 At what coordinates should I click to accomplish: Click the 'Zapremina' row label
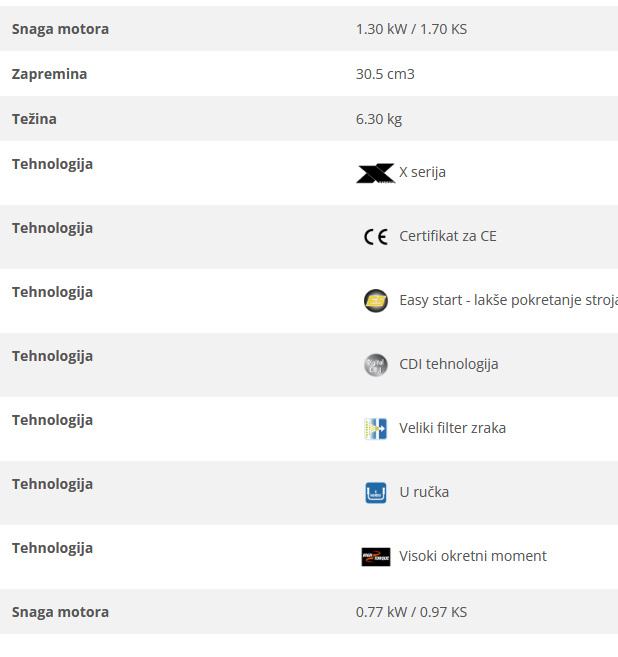tap(49, 74)
